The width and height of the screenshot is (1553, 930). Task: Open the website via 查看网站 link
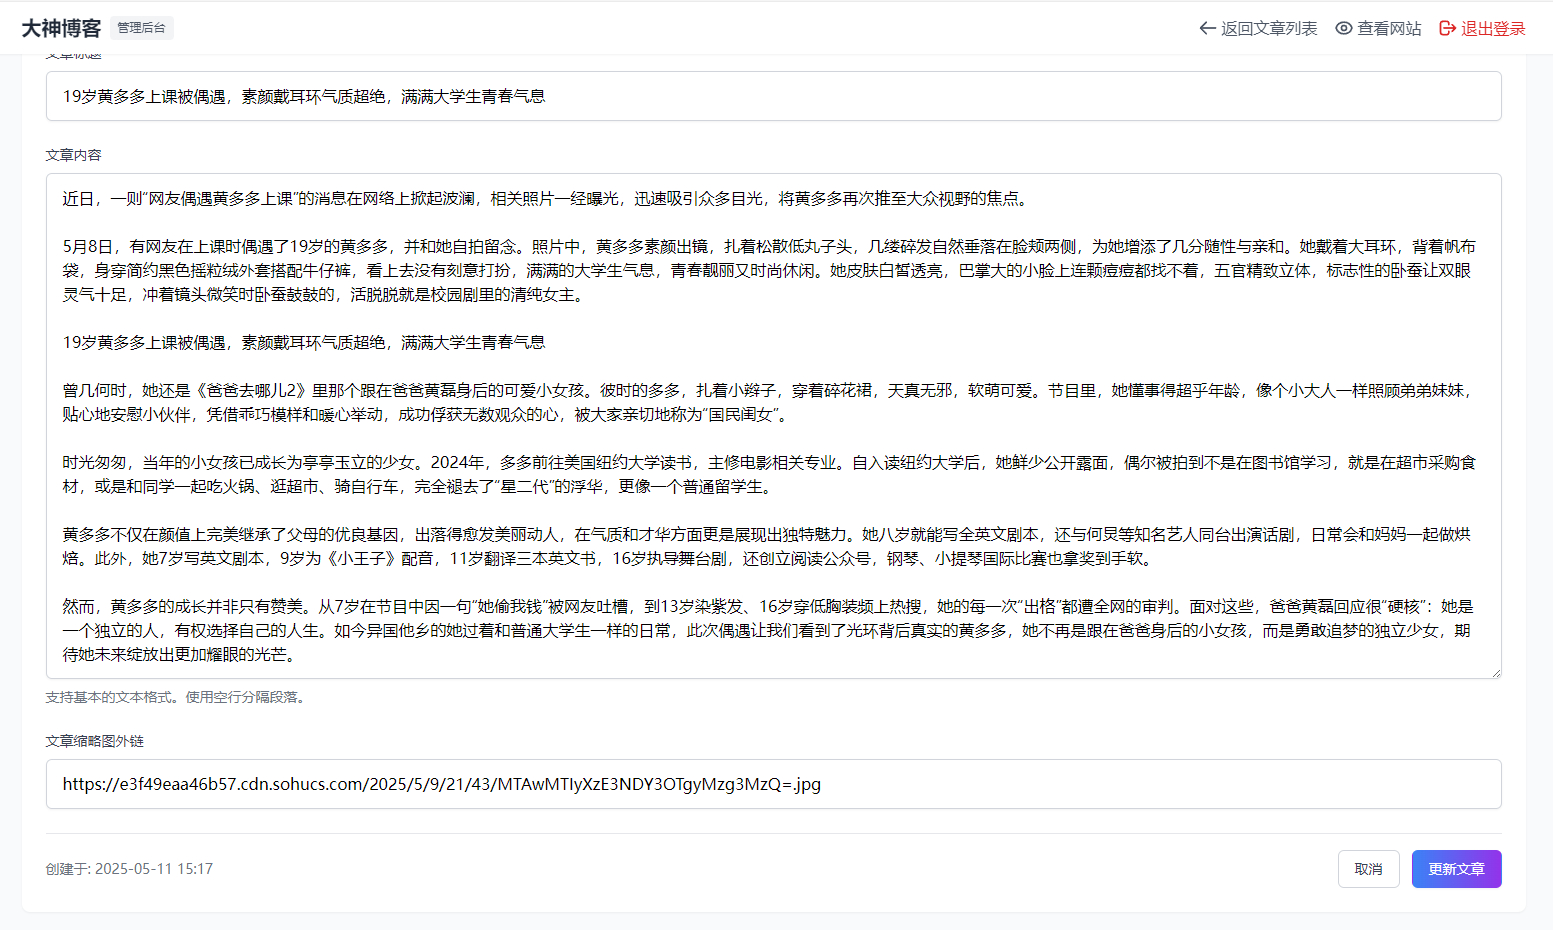click(1389, 28)
